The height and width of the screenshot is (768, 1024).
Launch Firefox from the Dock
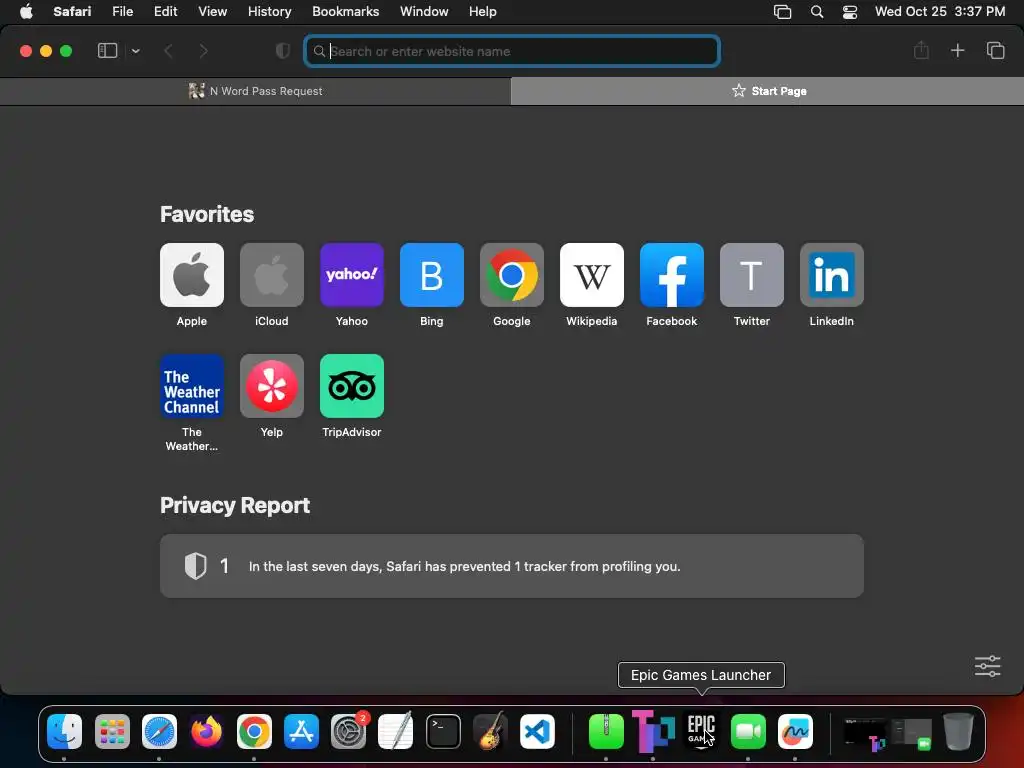coord(206,731)
